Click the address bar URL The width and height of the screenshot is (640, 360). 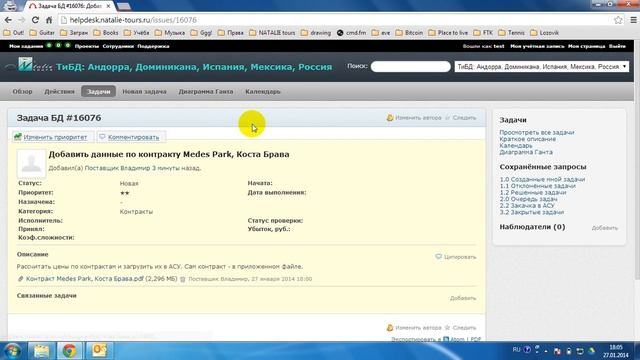click(x=133, y=20)
